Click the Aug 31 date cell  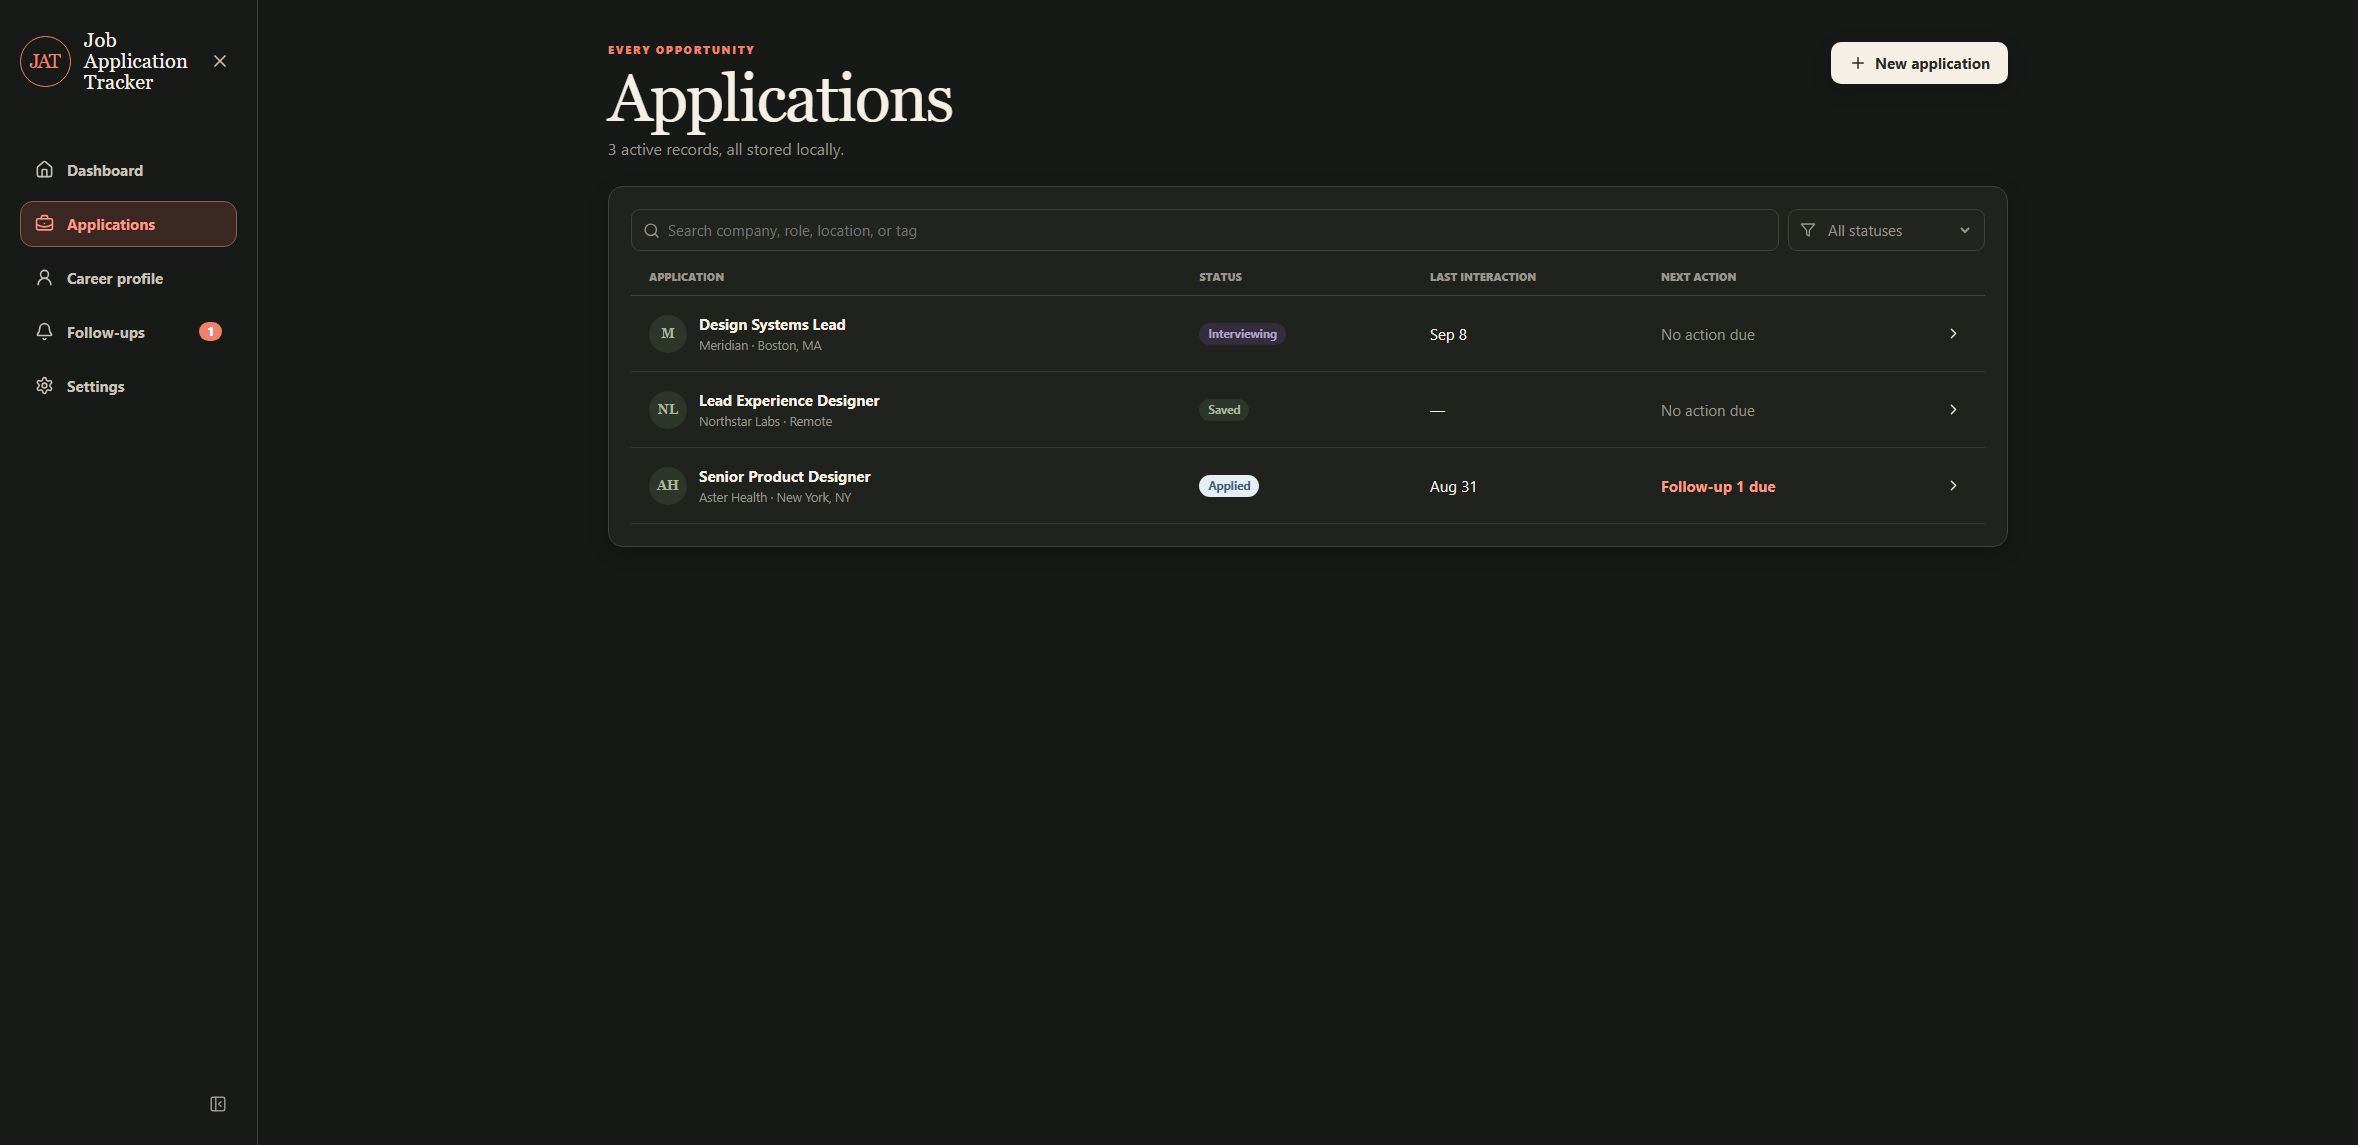pyautogui.click(x=1453, y=486)
